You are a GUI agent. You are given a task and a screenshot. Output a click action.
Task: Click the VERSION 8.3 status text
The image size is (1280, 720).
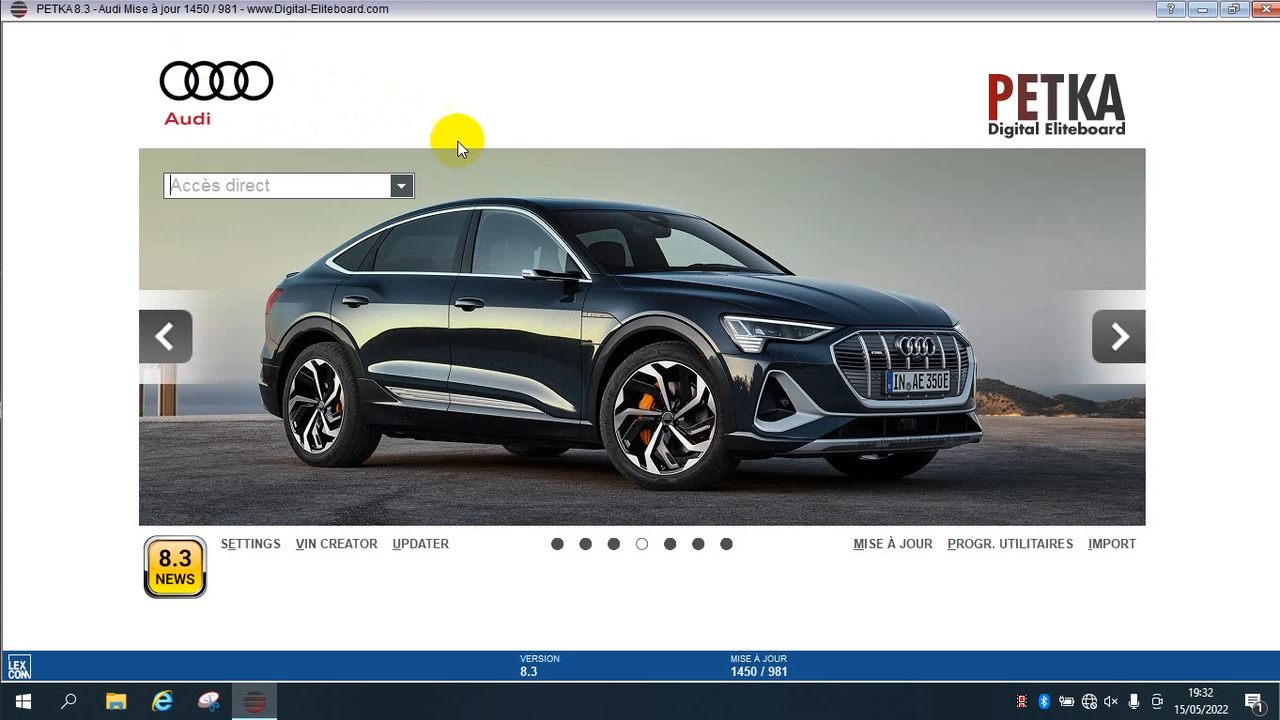click(x=539, y=666)
